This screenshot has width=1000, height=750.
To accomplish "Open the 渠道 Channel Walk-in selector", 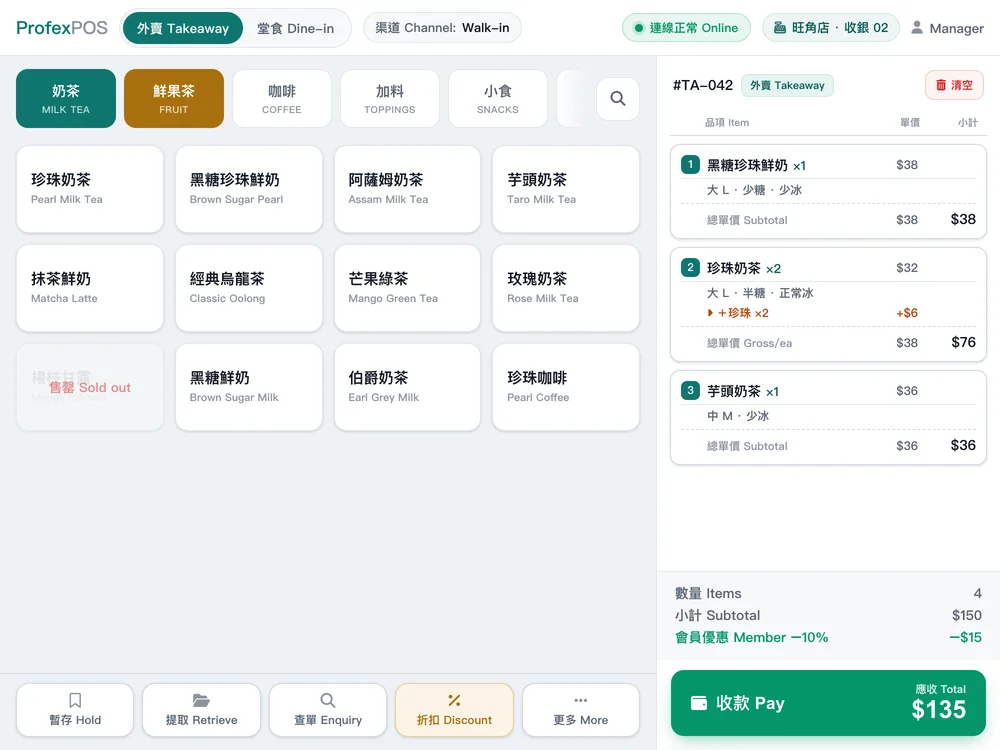I will coord(442,27).
